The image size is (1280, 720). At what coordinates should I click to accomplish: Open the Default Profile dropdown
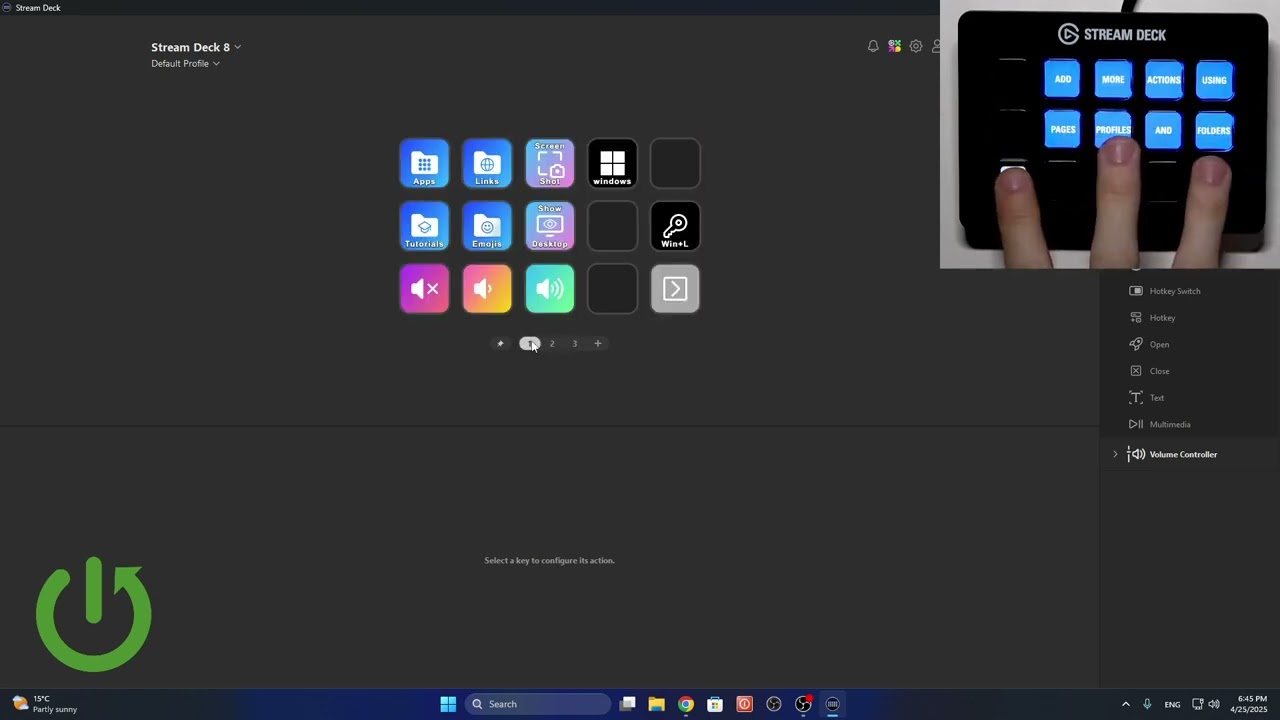pyautogui.click(x=186, y=63)
